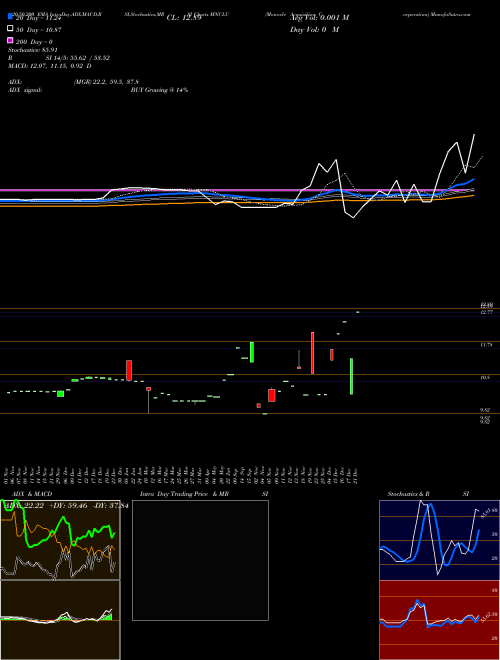The height and width of the screenshot is (660, 500).
Task: Click the 'Avg Vol: 0.001 M' label
Action: click(x=319, y=18)
